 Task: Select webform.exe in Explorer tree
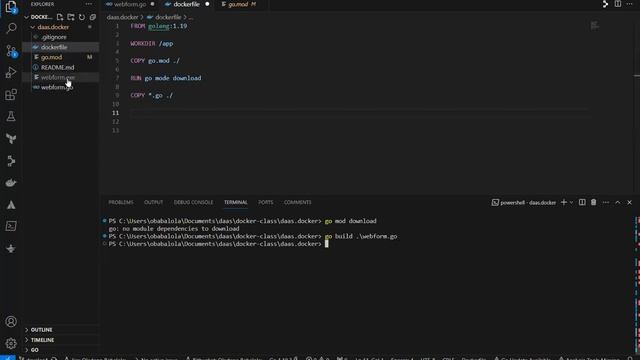(x=60, y=77)
